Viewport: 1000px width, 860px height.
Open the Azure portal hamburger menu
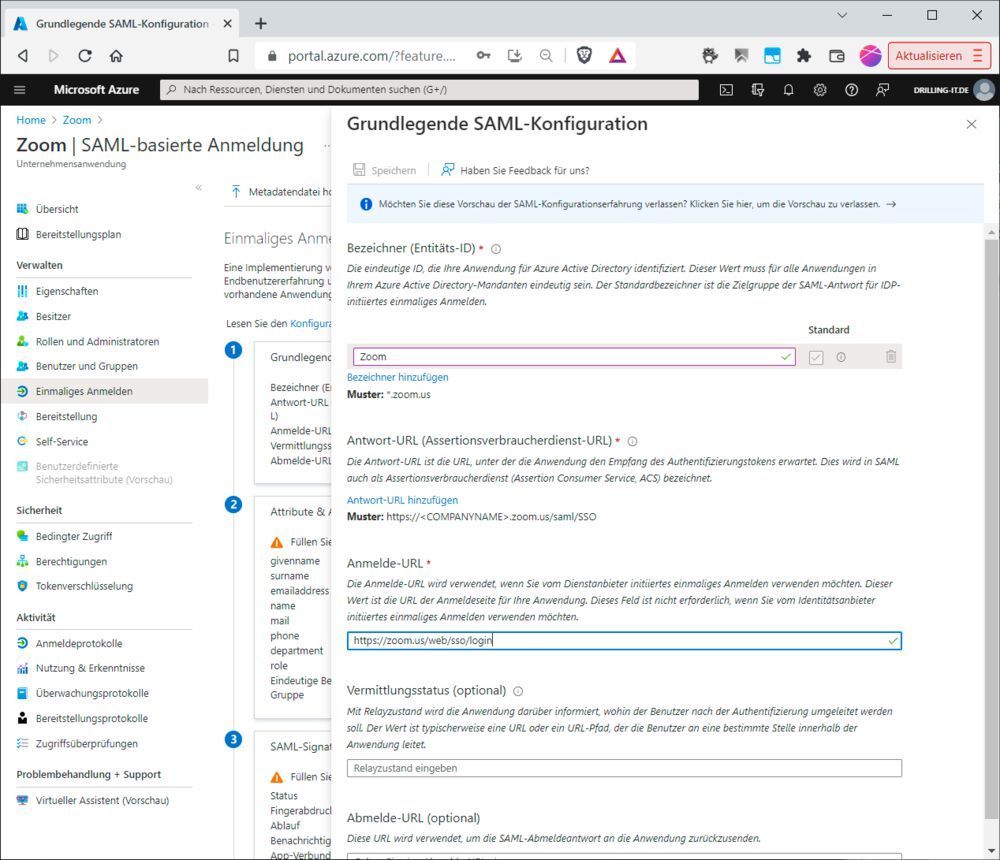click(x=20, y=89)
